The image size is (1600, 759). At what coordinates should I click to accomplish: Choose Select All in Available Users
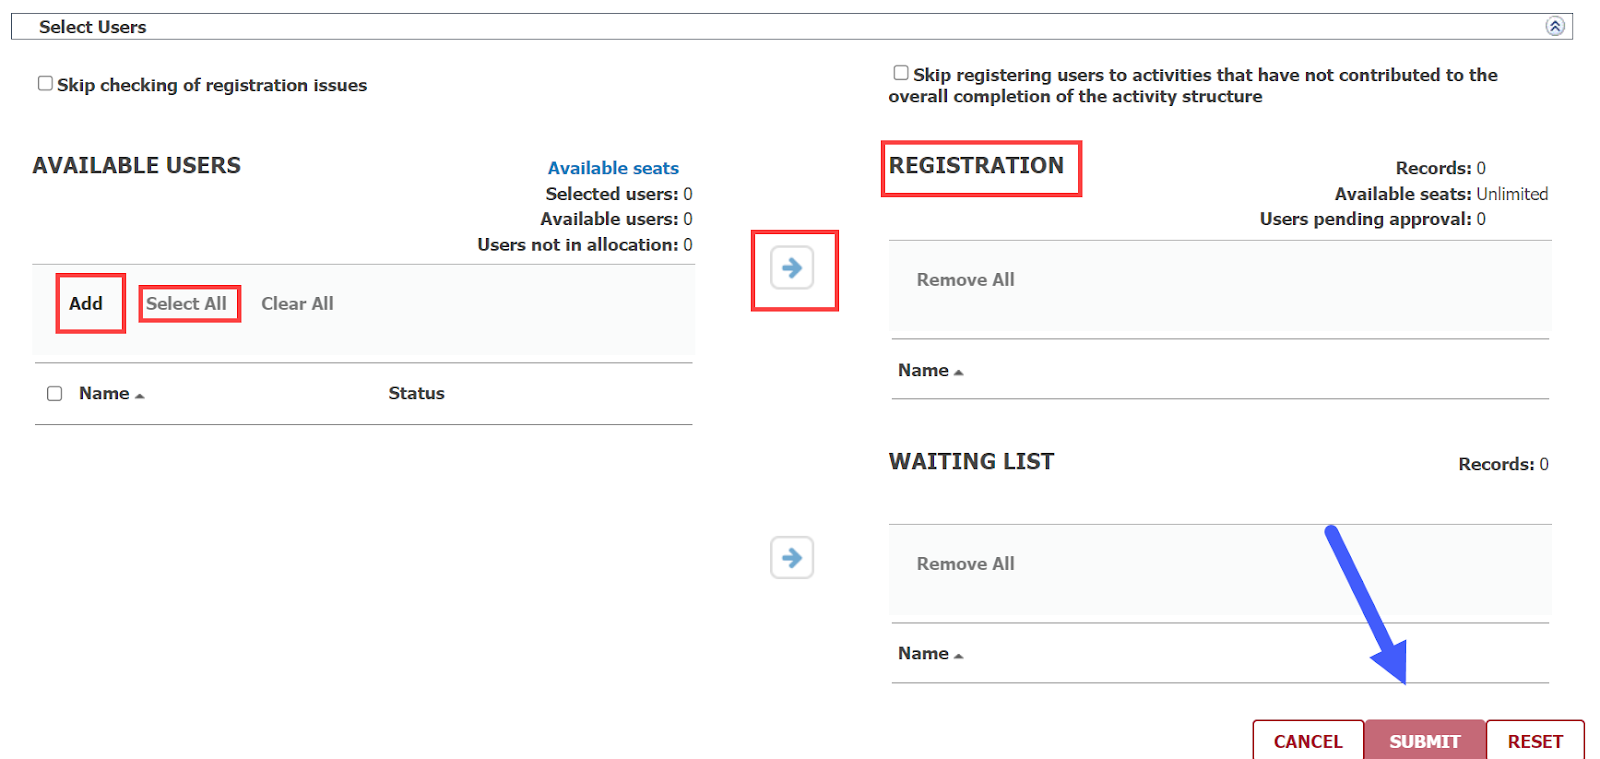click(x=186, y=303)
